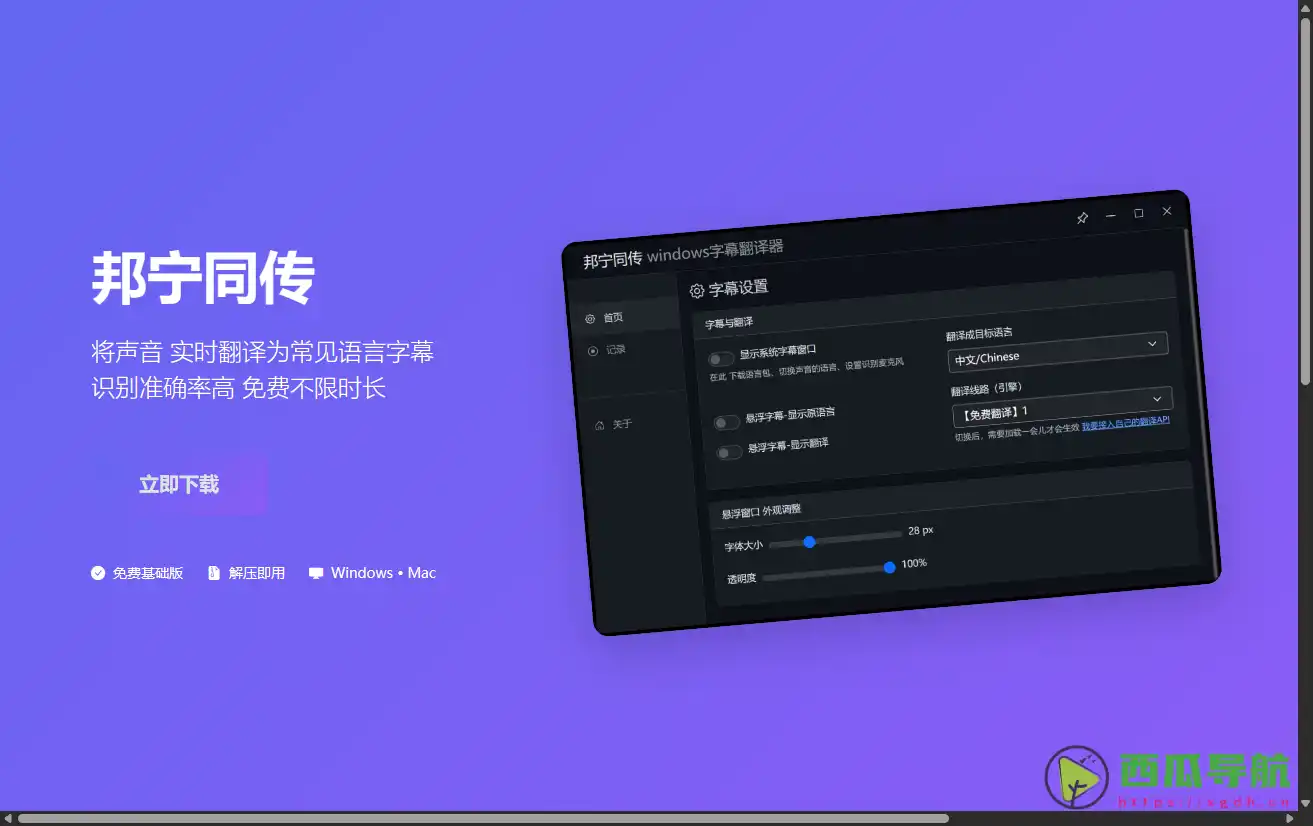
Task: Click the 立即下载 download button
Action: click(178, 484)
